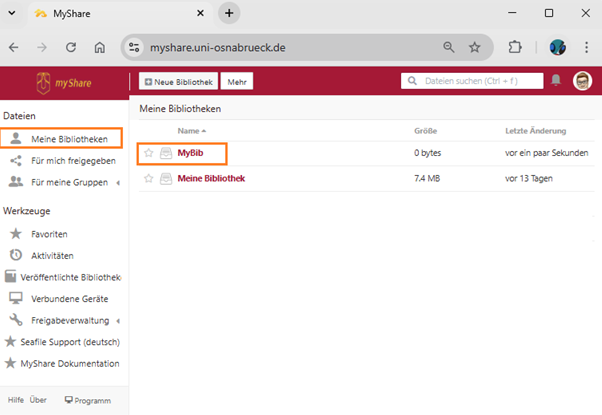Screen dimensions: 602x415
Task: Sort libraries by Name column header
Action: 189,131
